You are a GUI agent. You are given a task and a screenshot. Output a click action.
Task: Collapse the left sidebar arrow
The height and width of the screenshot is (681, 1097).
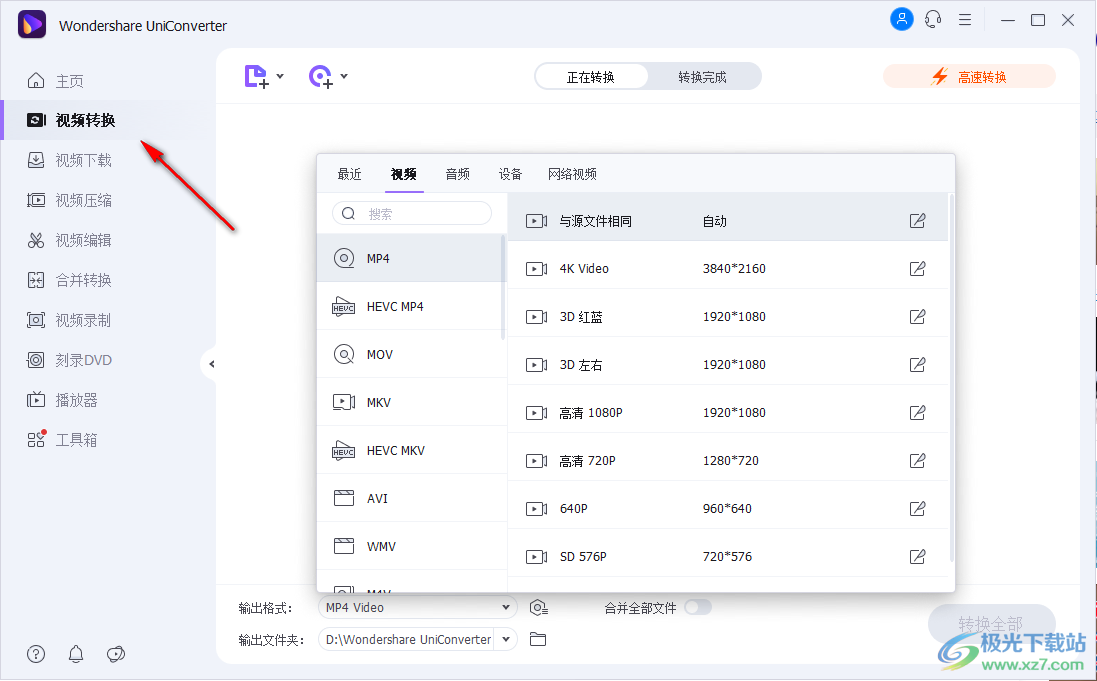211,364
